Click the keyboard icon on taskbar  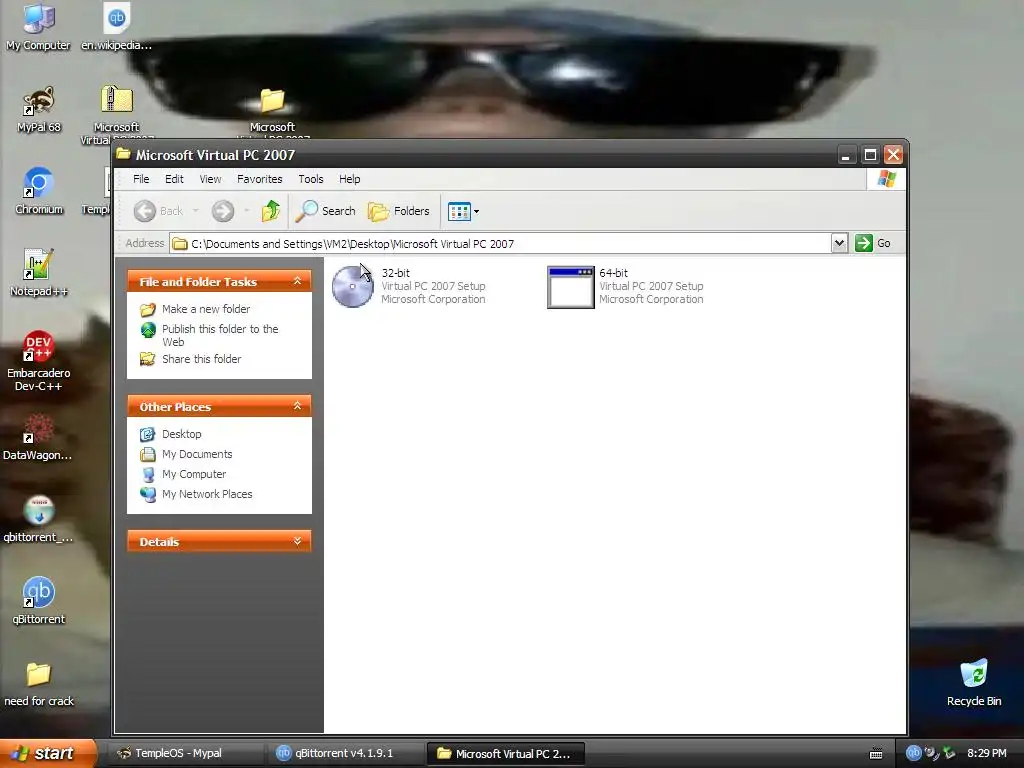[x=876, y=754]
